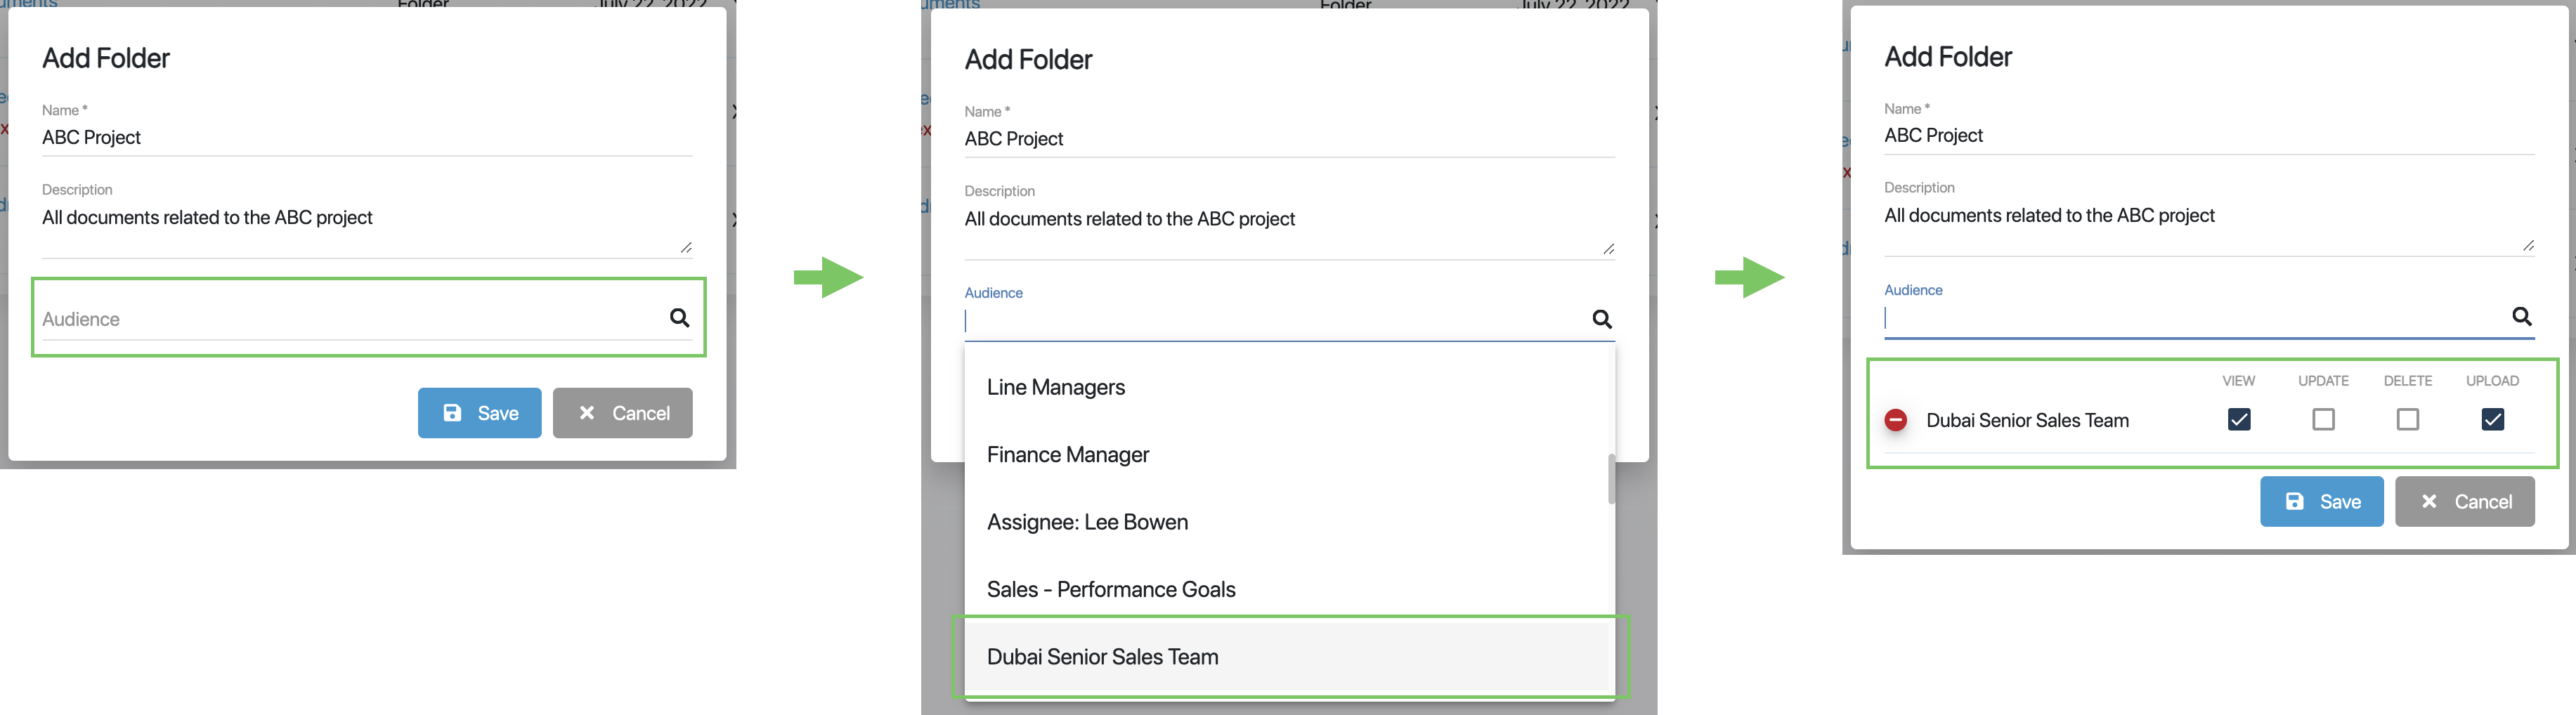Pick Assignee: Lee Bowen from the list
2576x715 pixels.
click(x=1087, y=522)
